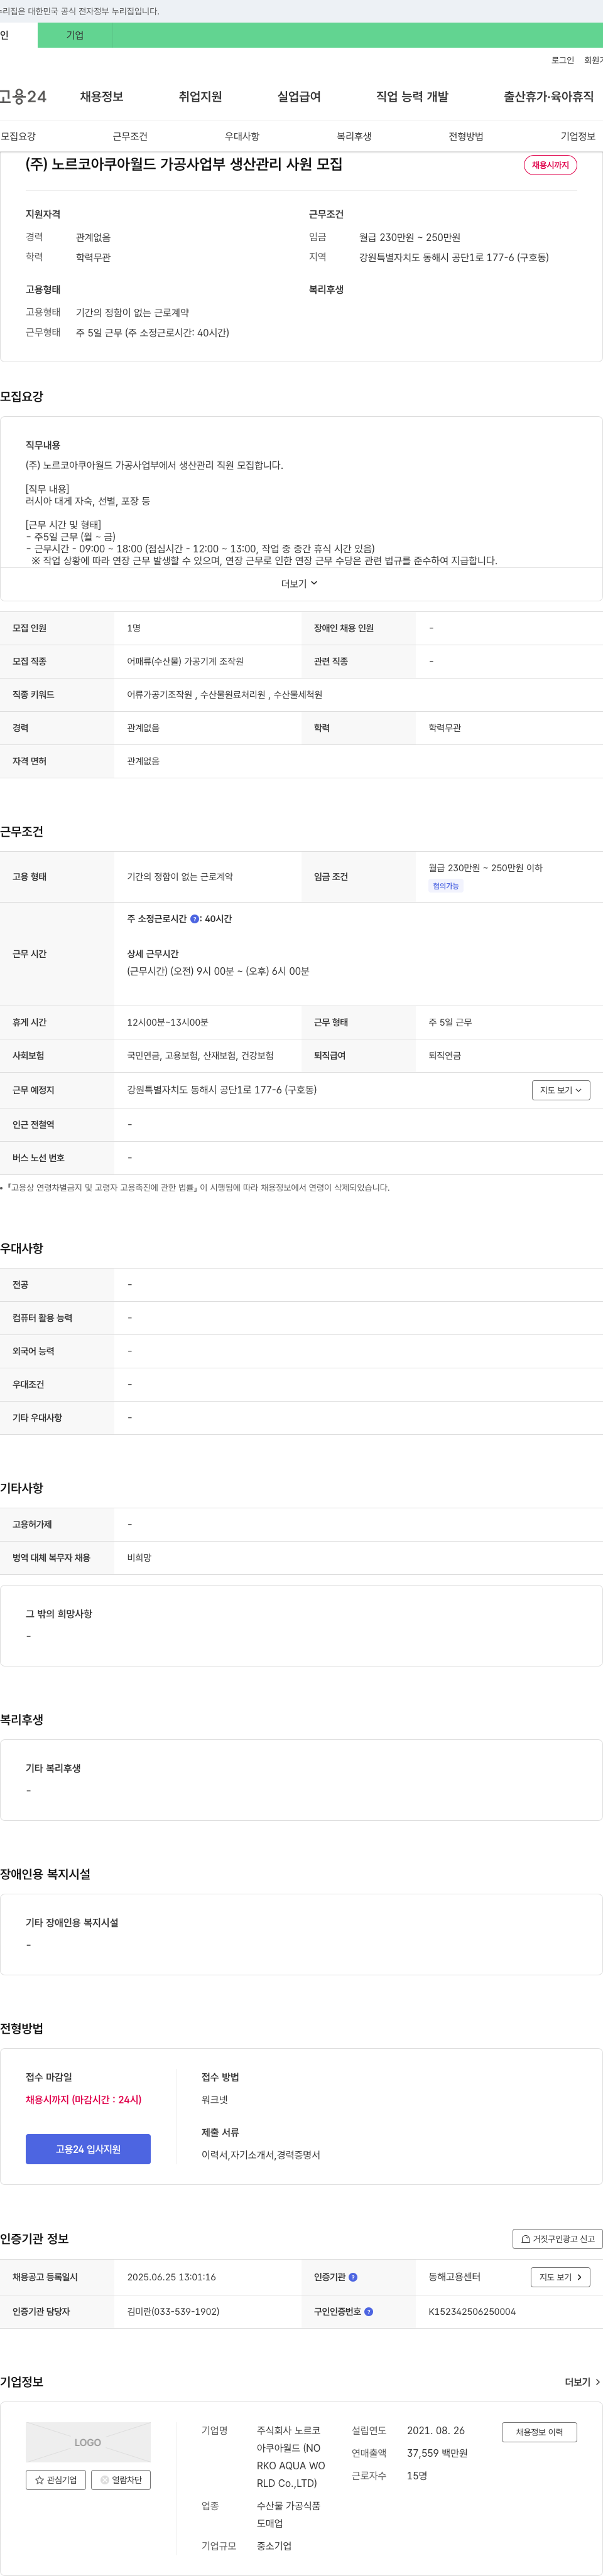Image resolution: width=603 pixels, height=2576 pixels.
Task: Open the company LOGO image
Action: (x=88, y=2442)
